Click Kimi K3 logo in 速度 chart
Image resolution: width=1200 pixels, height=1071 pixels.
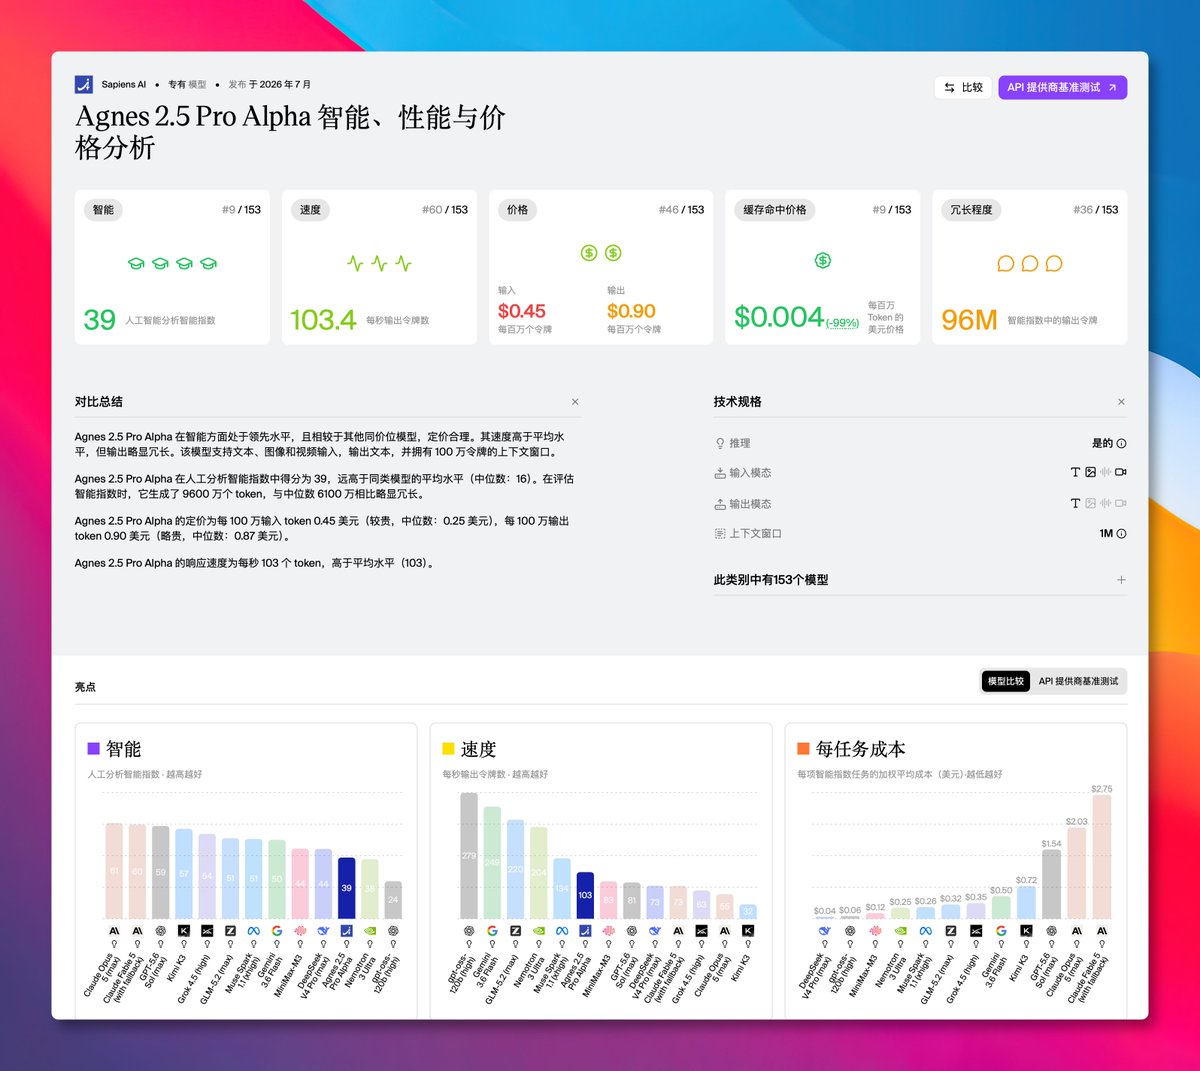[x=748, y=931]
